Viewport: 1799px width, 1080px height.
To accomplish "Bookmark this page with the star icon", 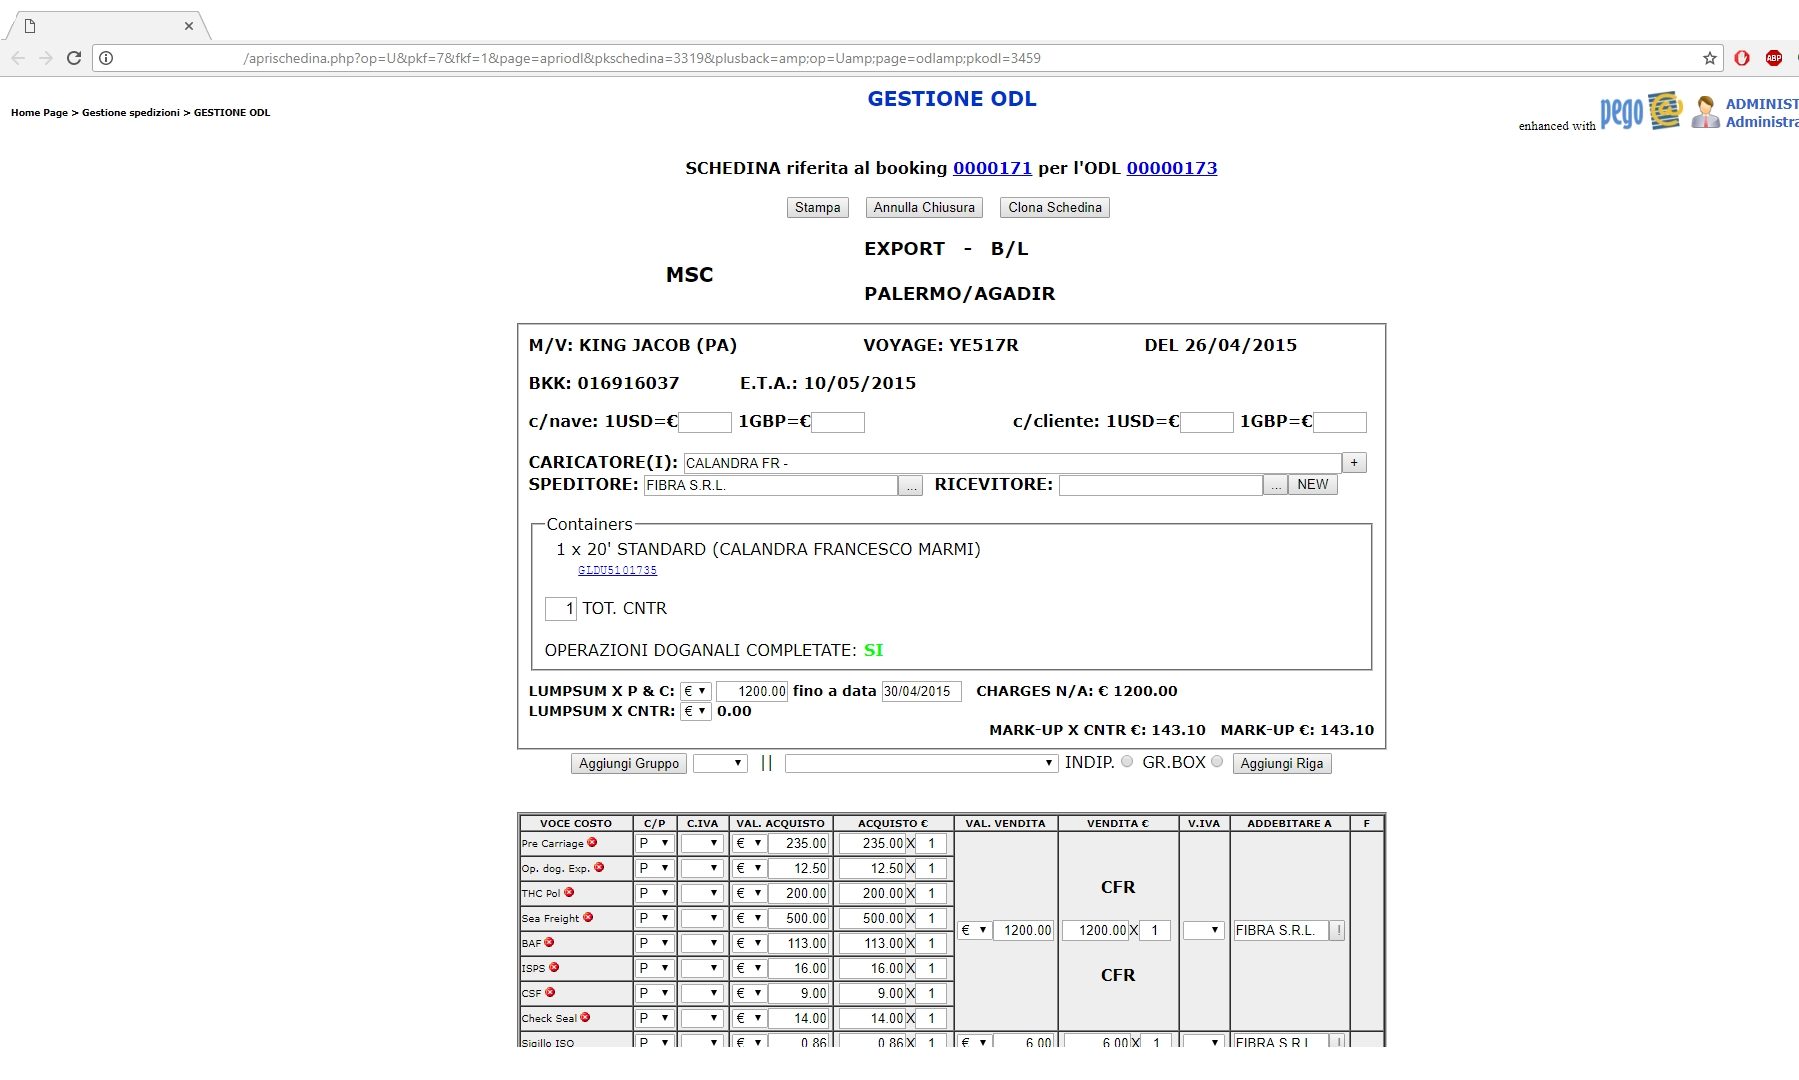I will (x=1710, y=58).
